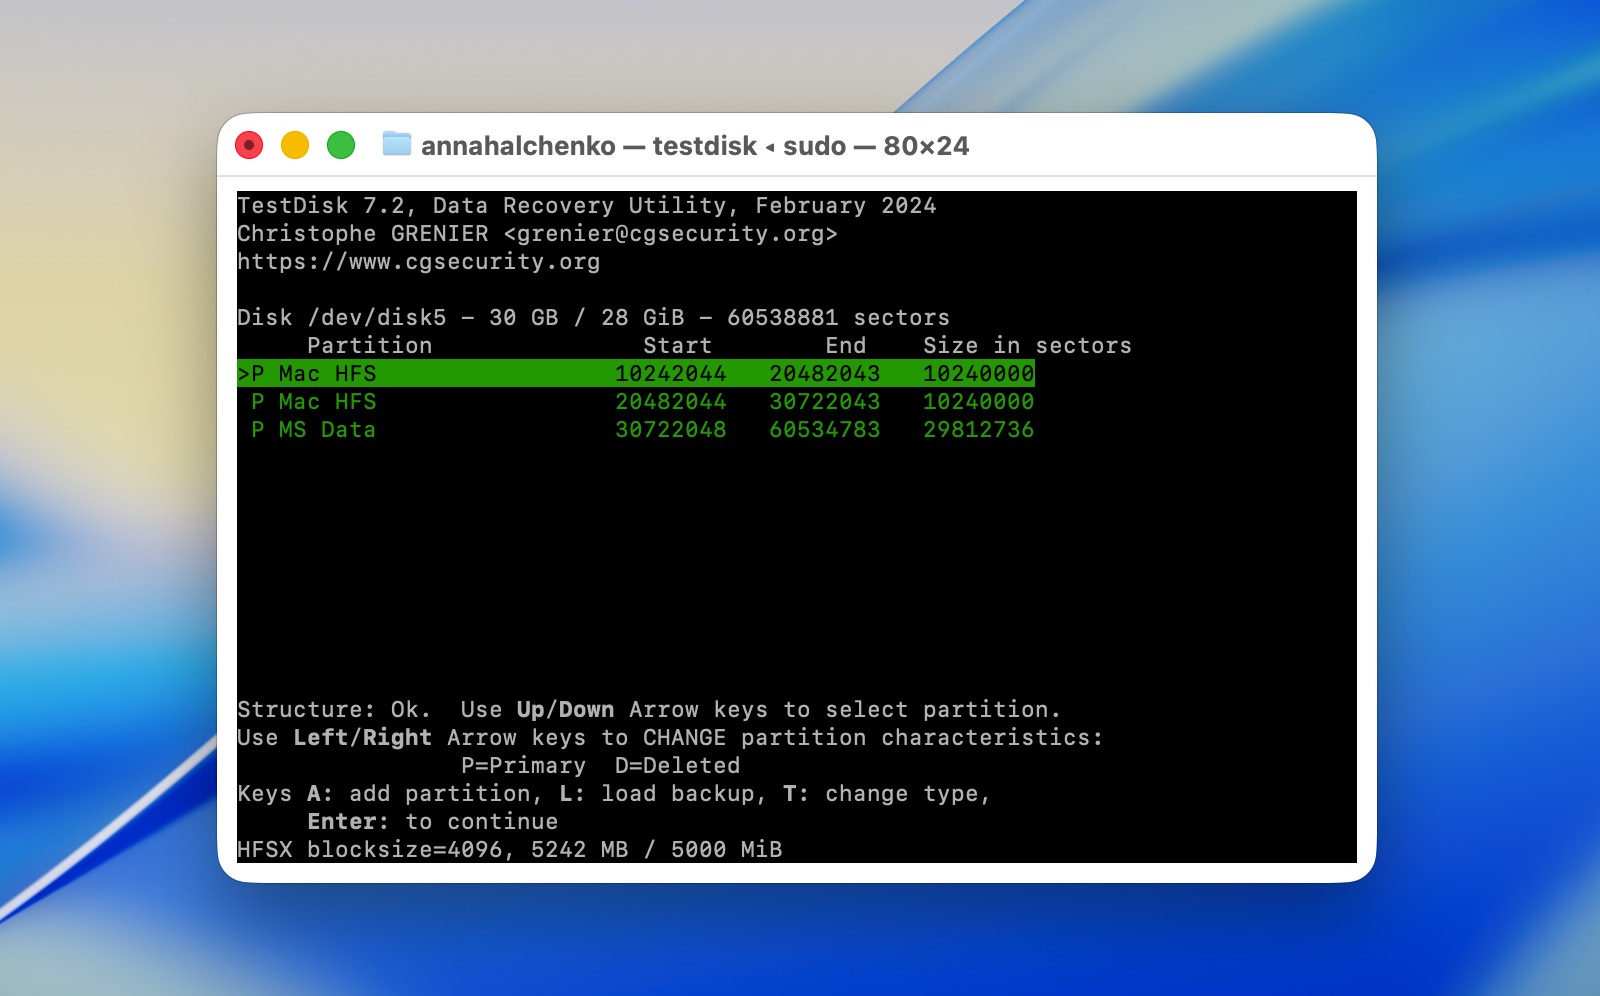Click the 'Start' column header

tap(677, 345)
